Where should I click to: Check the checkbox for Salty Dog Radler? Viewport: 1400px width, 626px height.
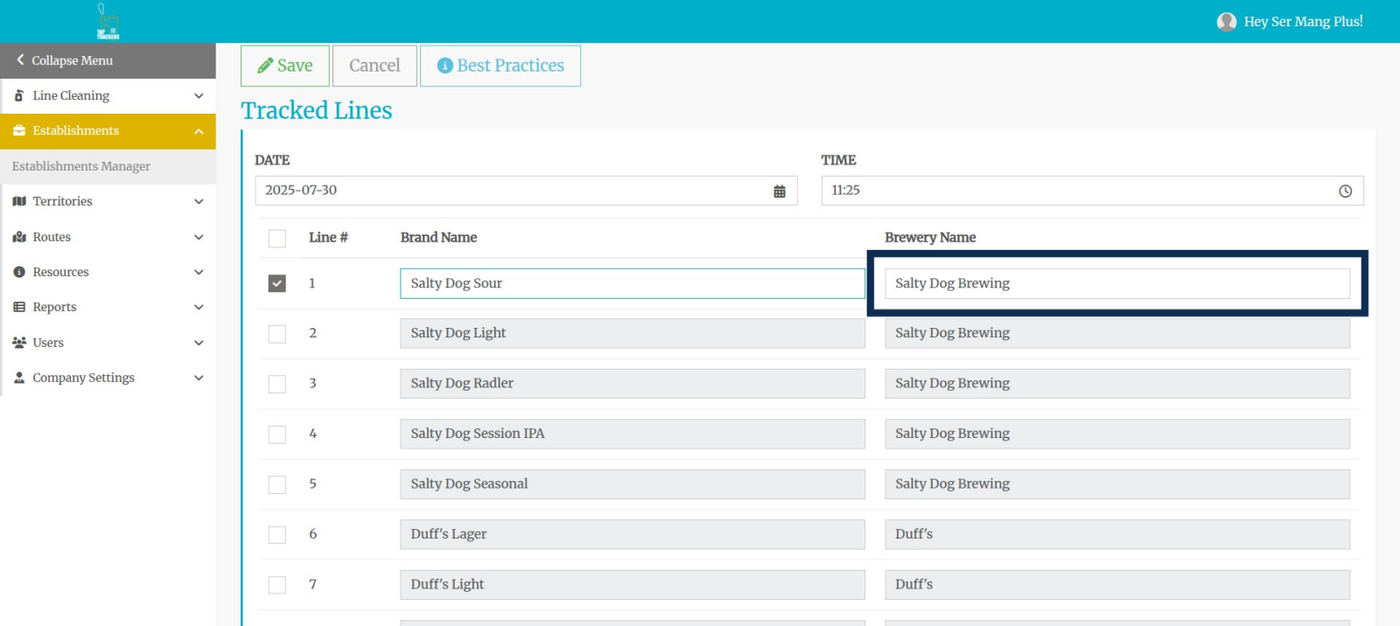coord(277,384)
